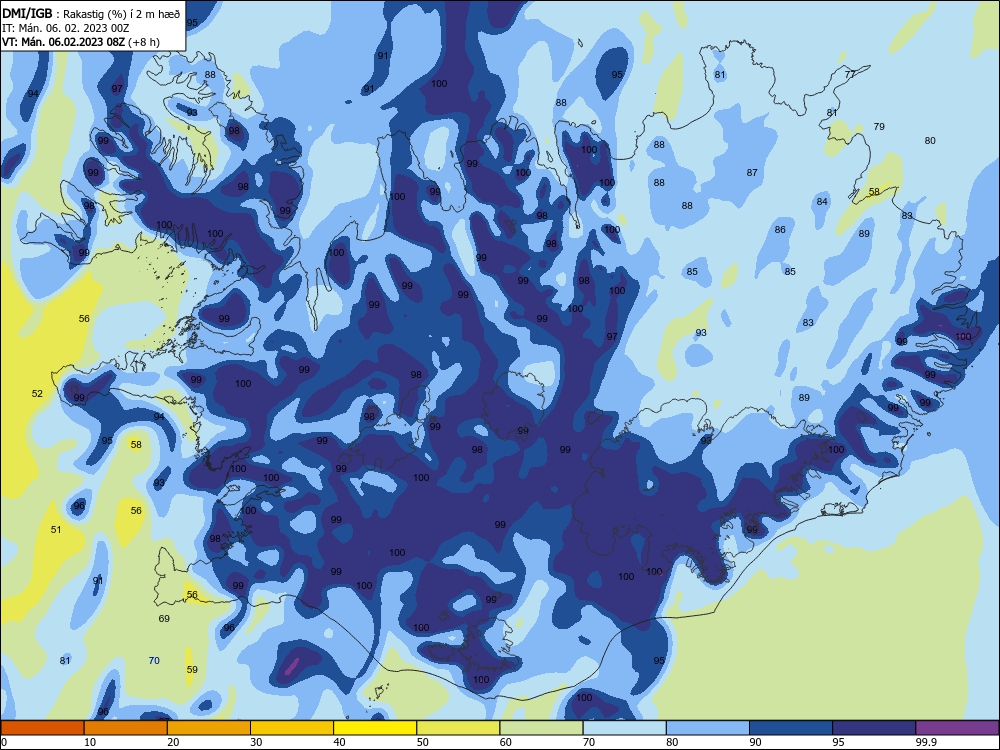Screen dimensions: 1000x750
Task: Click the '40' legend scale label
Action: (x=339, y=742)
